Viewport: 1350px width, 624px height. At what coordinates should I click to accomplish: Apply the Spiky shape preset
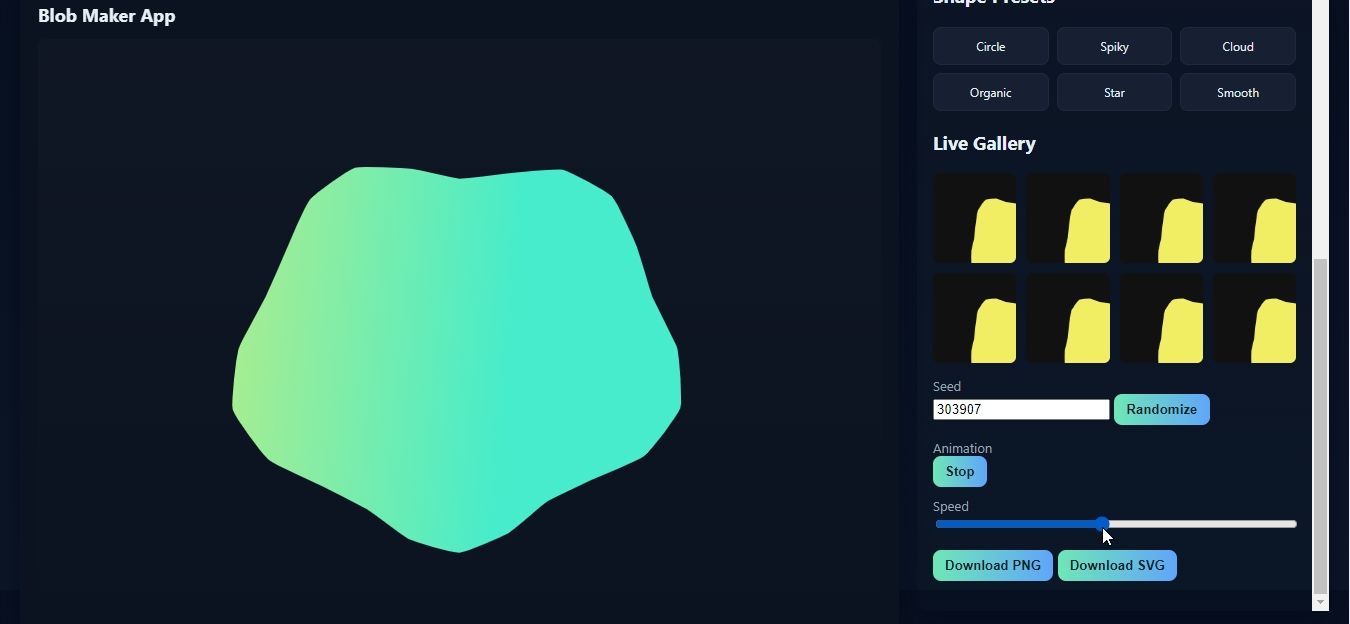[1114, 46]
